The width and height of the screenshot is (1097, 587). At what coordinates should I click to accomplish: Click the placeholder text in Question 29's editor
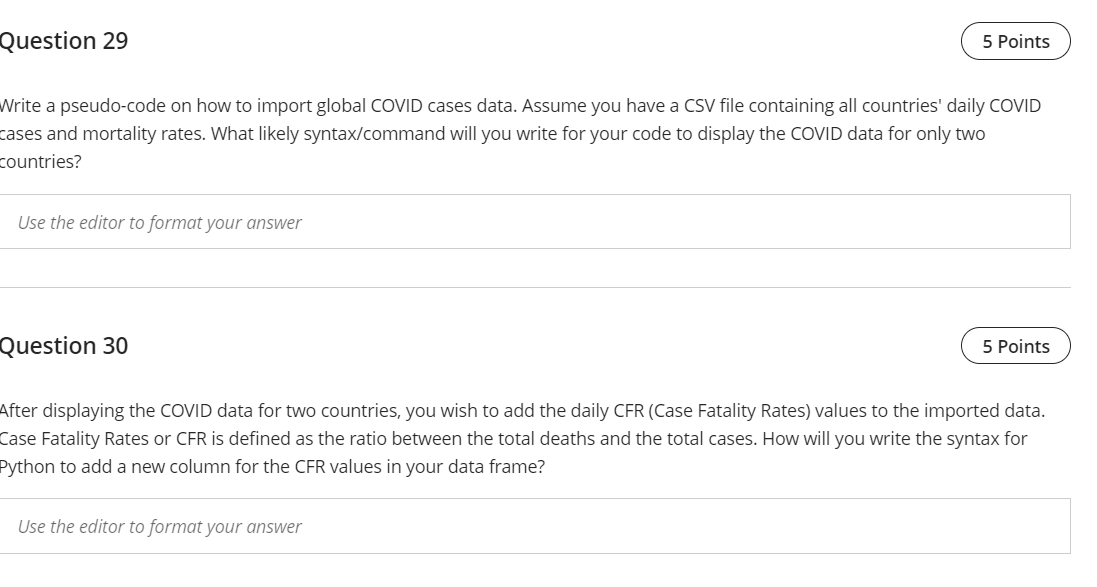tap(160, 222)
